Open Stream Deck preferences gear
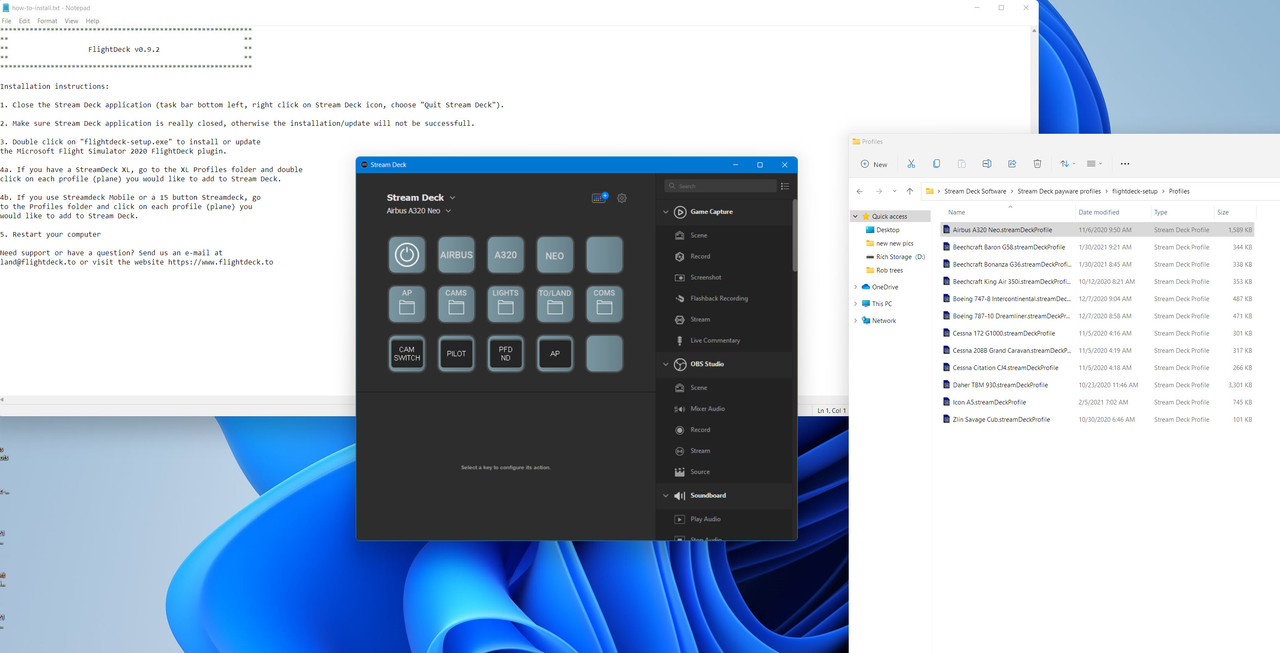This screenshot has height=653, width=1280. click(x=622, y=198)
